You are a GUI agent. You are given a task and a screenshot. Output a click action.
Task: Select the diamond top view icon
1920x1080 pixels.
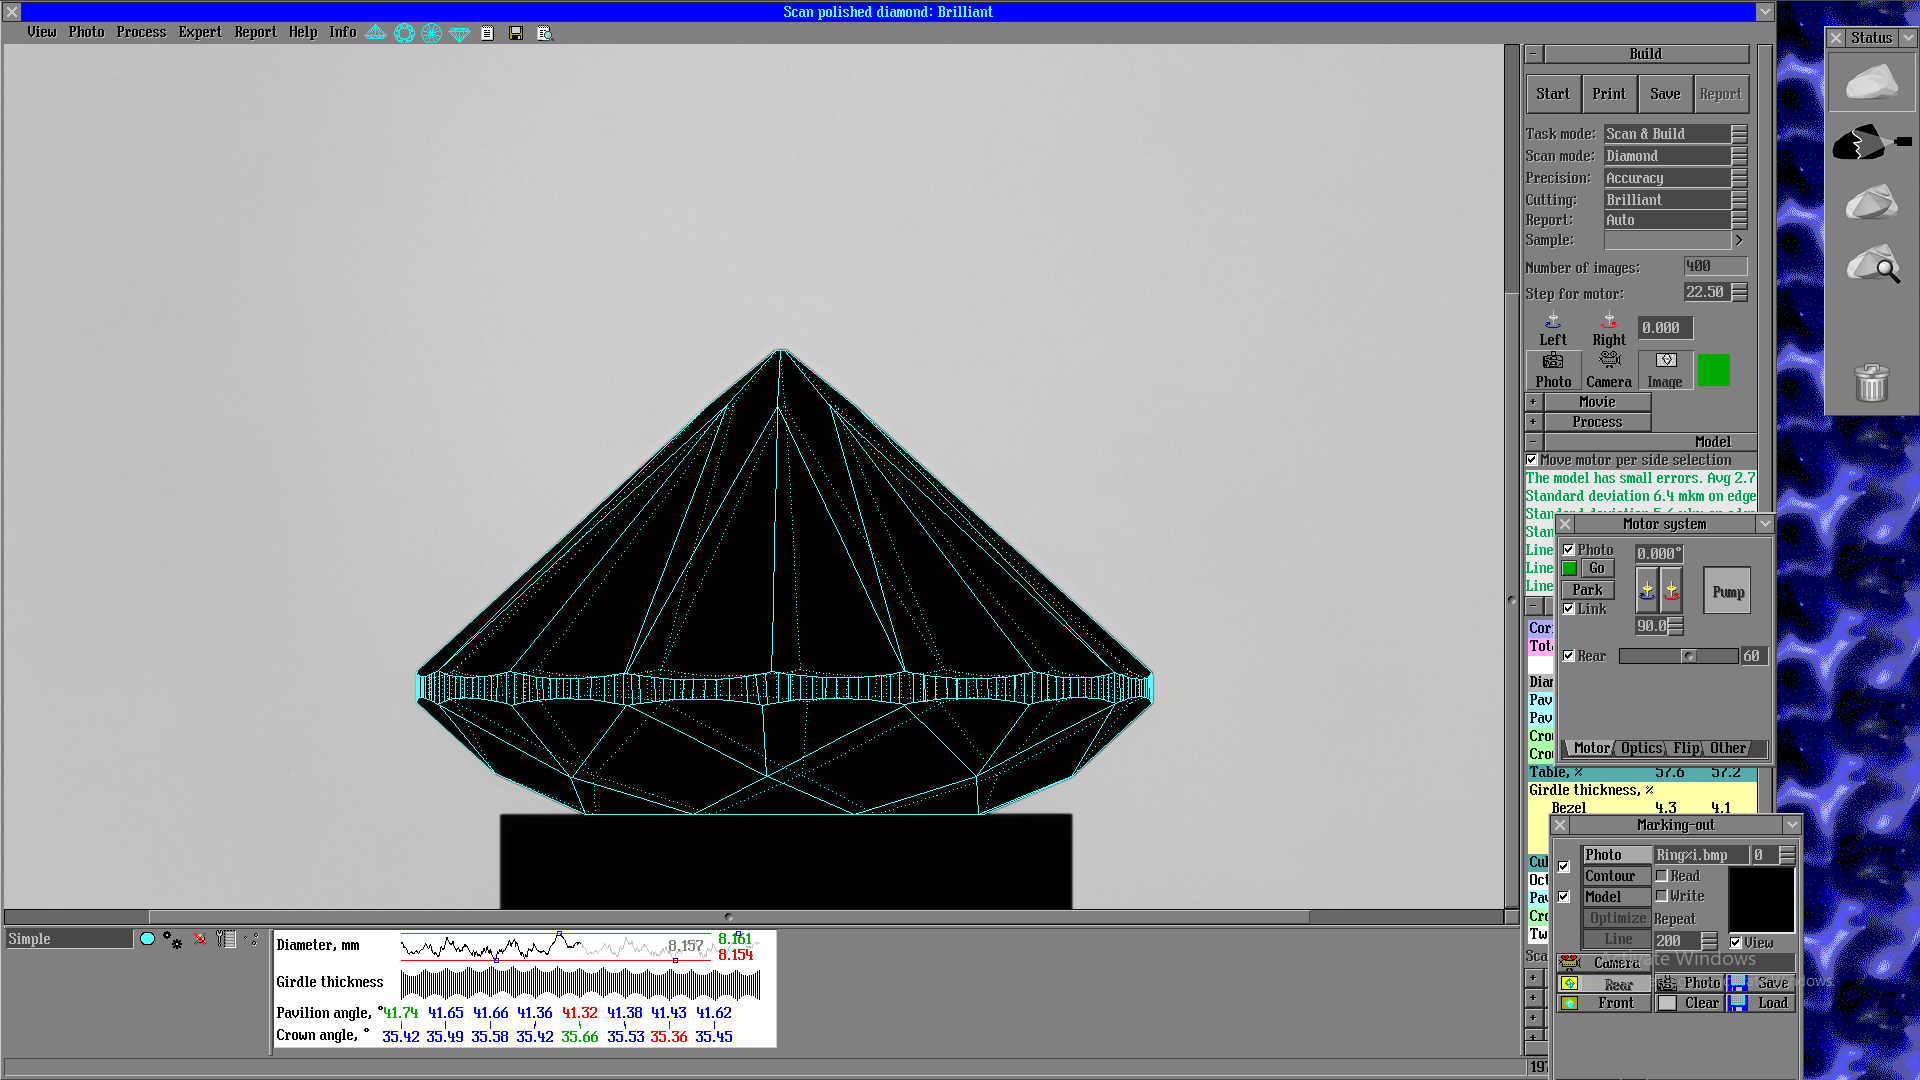click(x=404, y=33)
